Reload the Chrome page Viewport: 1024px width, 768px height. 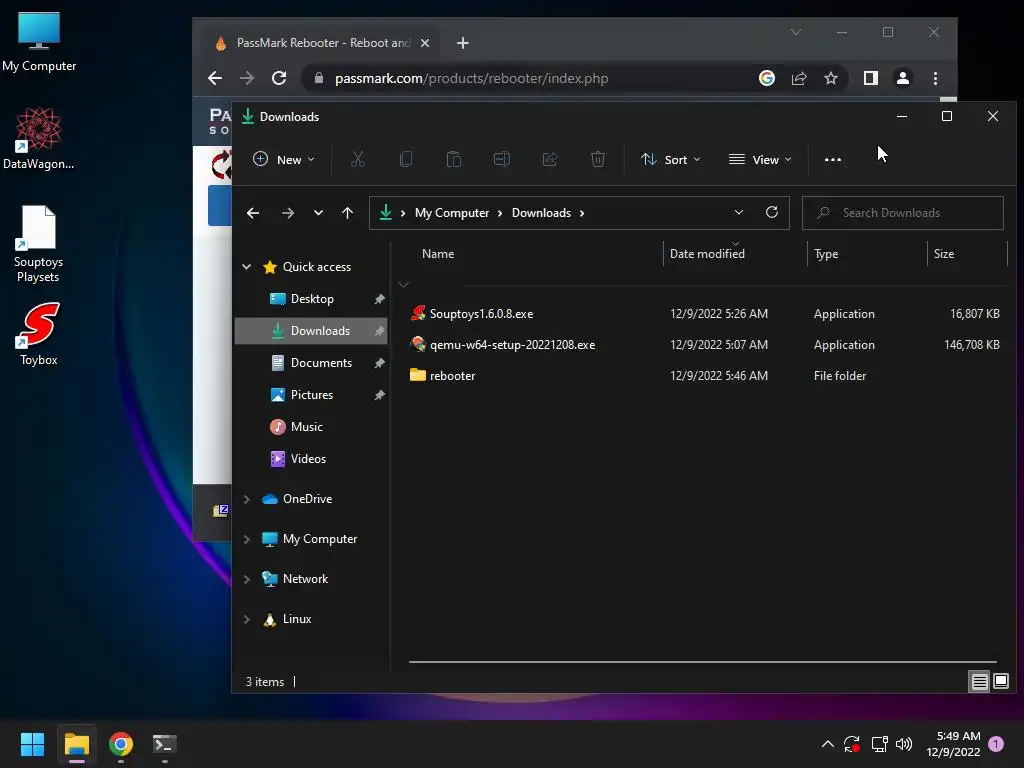(x=279, y=78)
